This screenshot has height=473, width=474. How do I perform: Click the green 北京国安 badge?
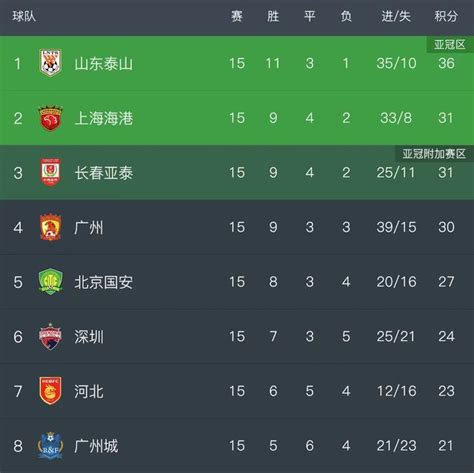(50, 282)
